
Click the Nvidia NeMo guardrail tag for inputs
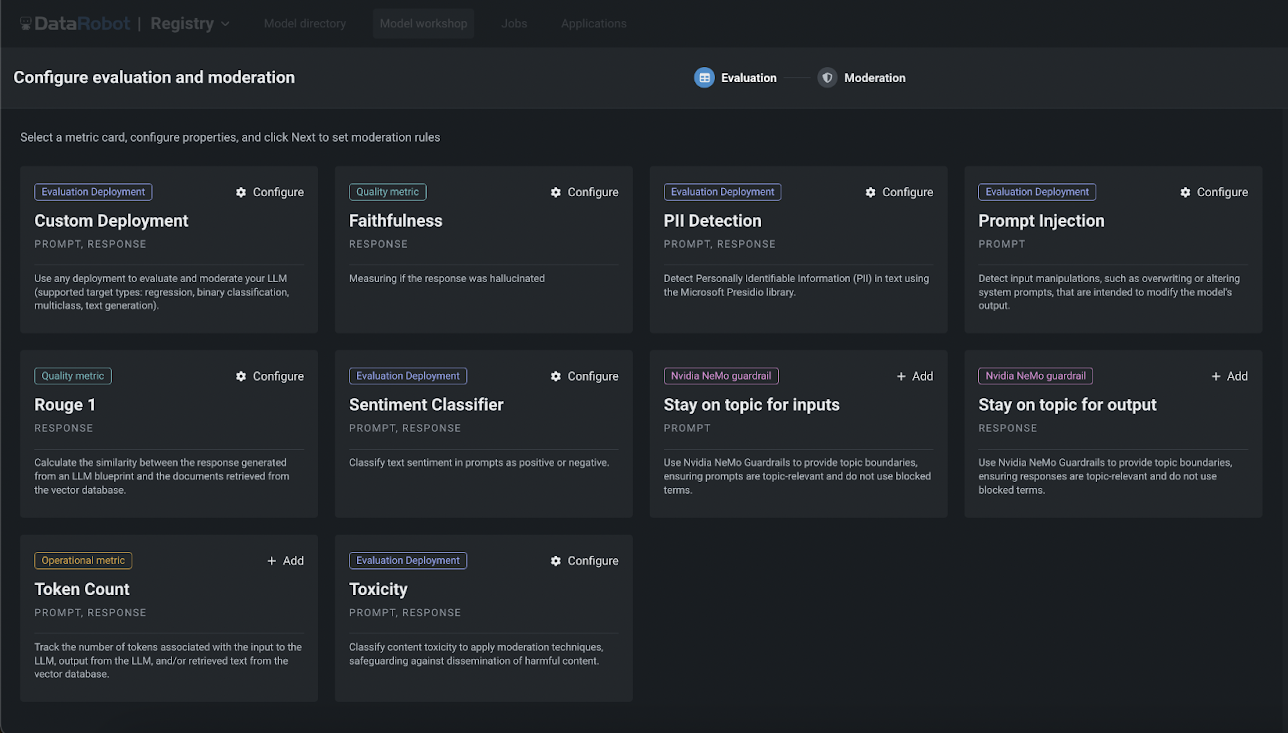tap(721, 376)
